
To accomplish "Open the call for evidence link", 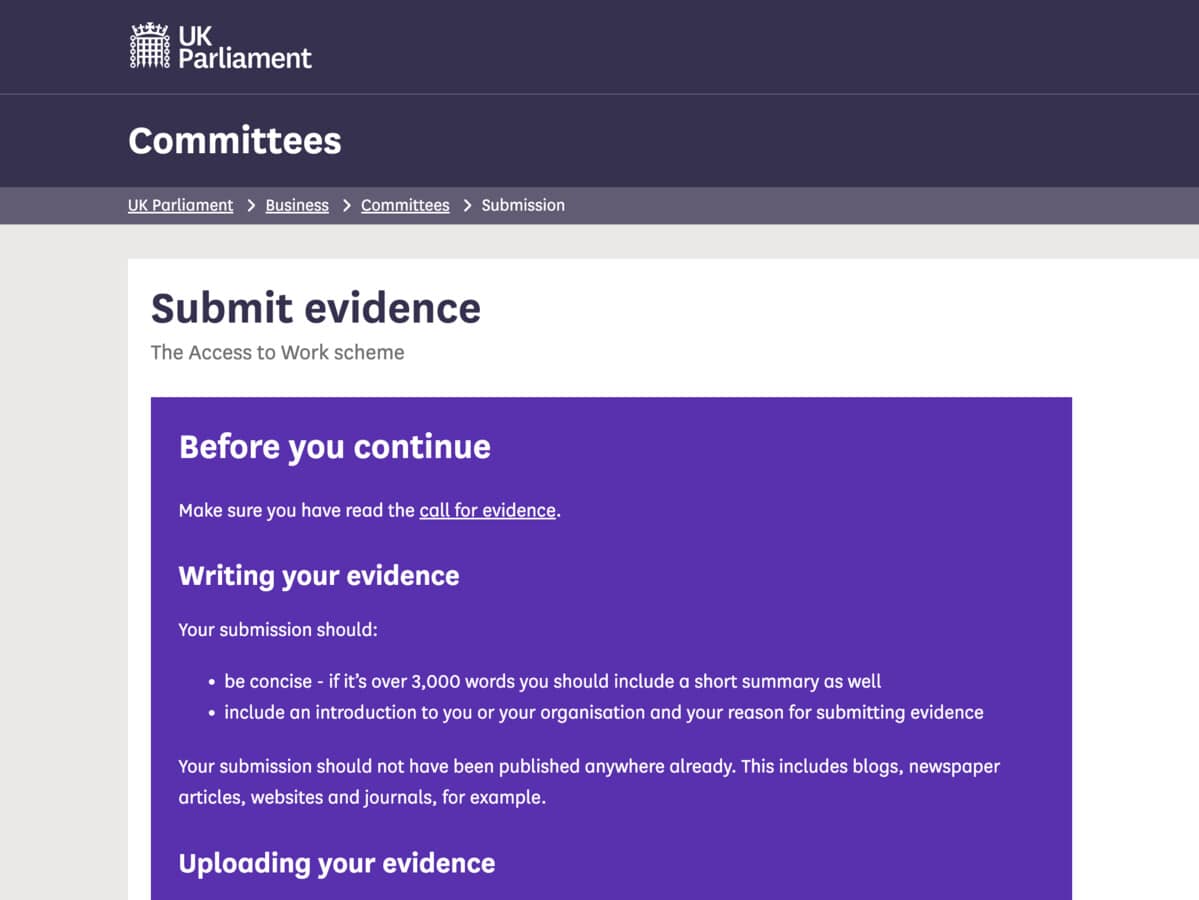I will click(x=487, y=510).
